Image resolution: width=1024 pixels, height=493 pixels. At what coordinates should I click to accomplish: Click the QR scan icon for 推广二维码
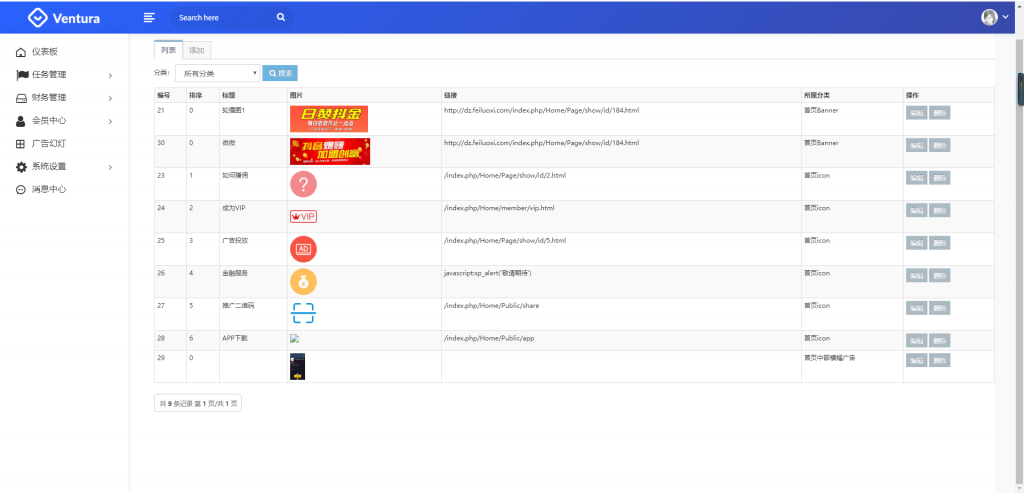[x=303, y=314]
